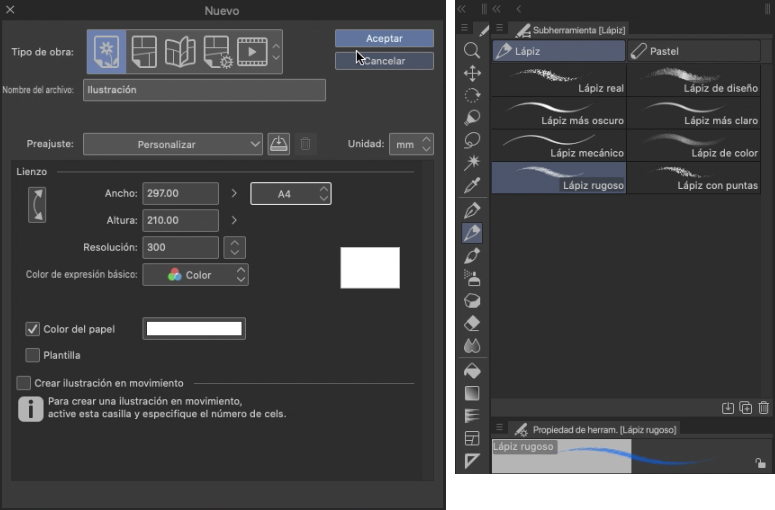
Task: Expand the A4 paper size dropdown
Action: (290, 193)
